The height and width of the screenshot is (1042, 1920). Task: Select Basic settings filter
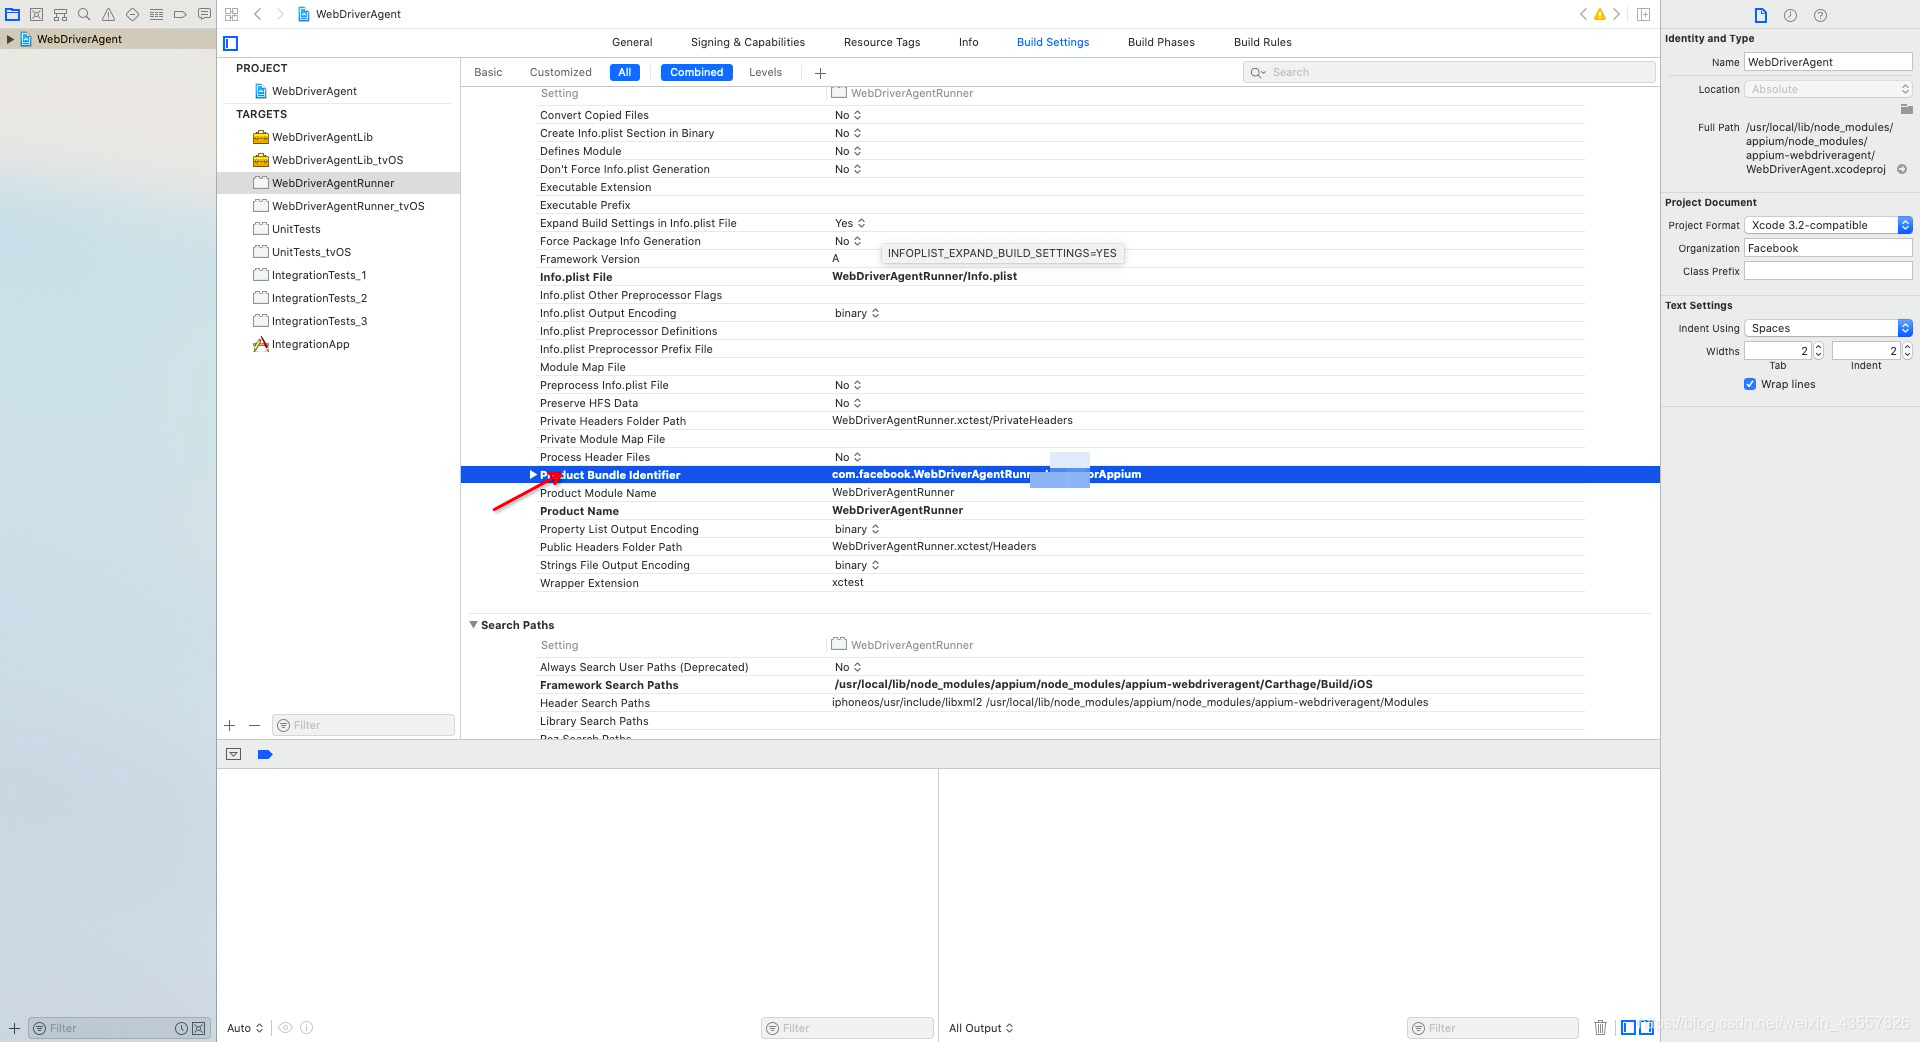coord(488,72)
